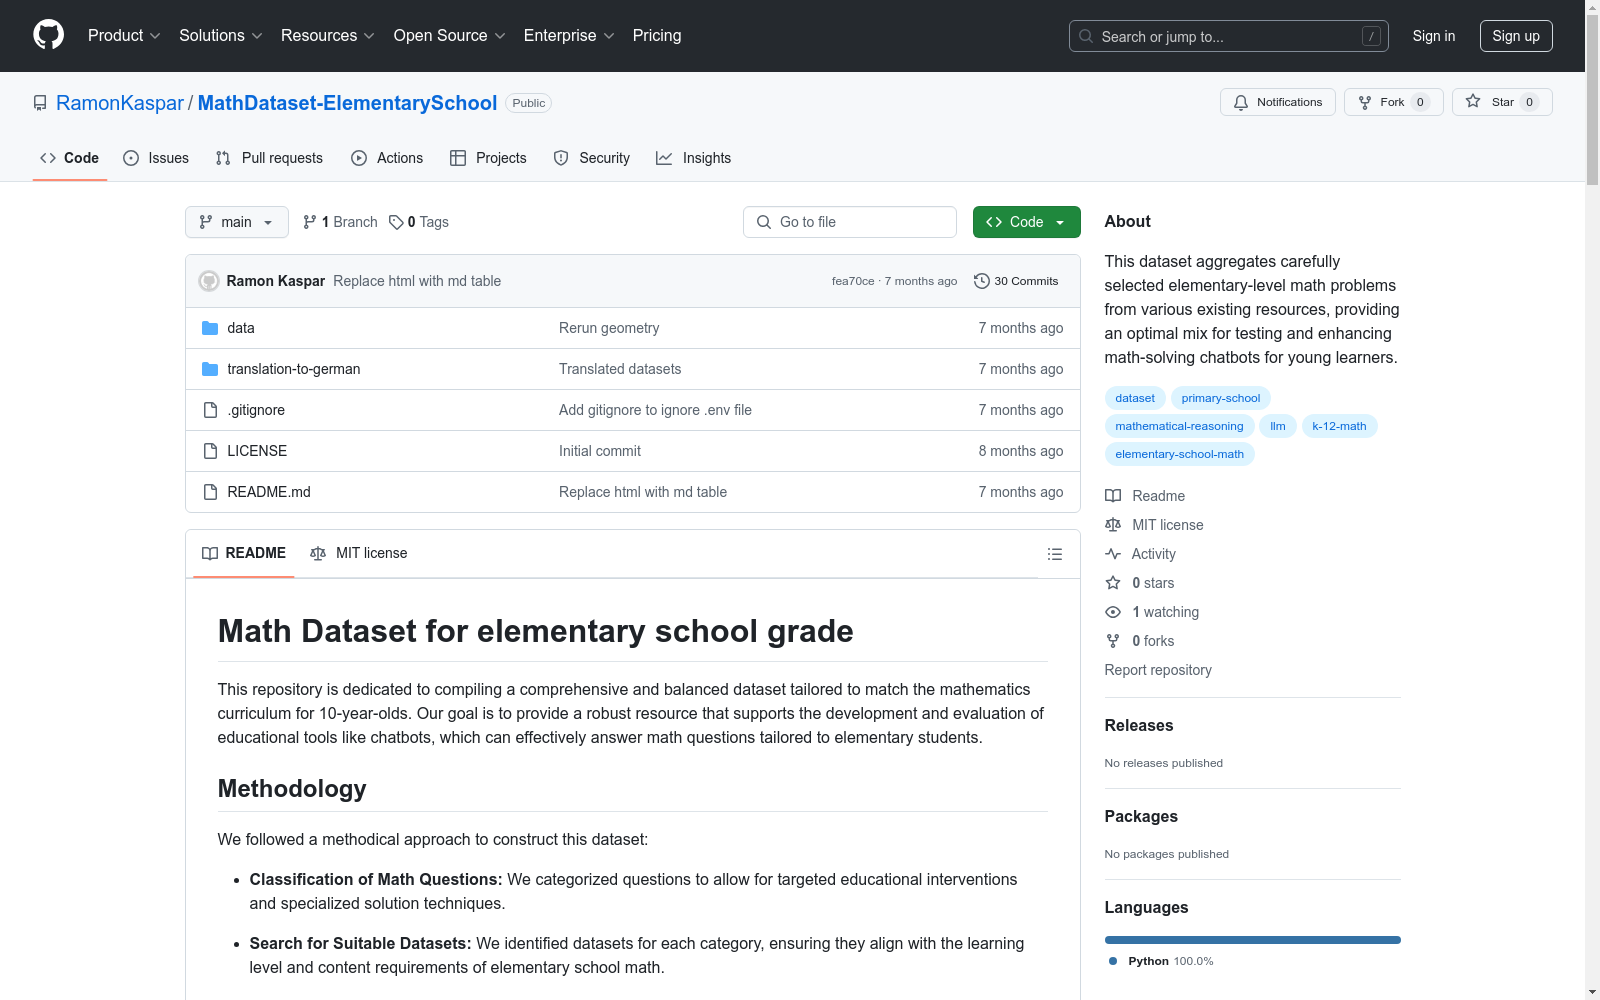This screenshot has height=1000, width=1600.
Task: Click Report repository link
Action: (x=1158, y=670)
